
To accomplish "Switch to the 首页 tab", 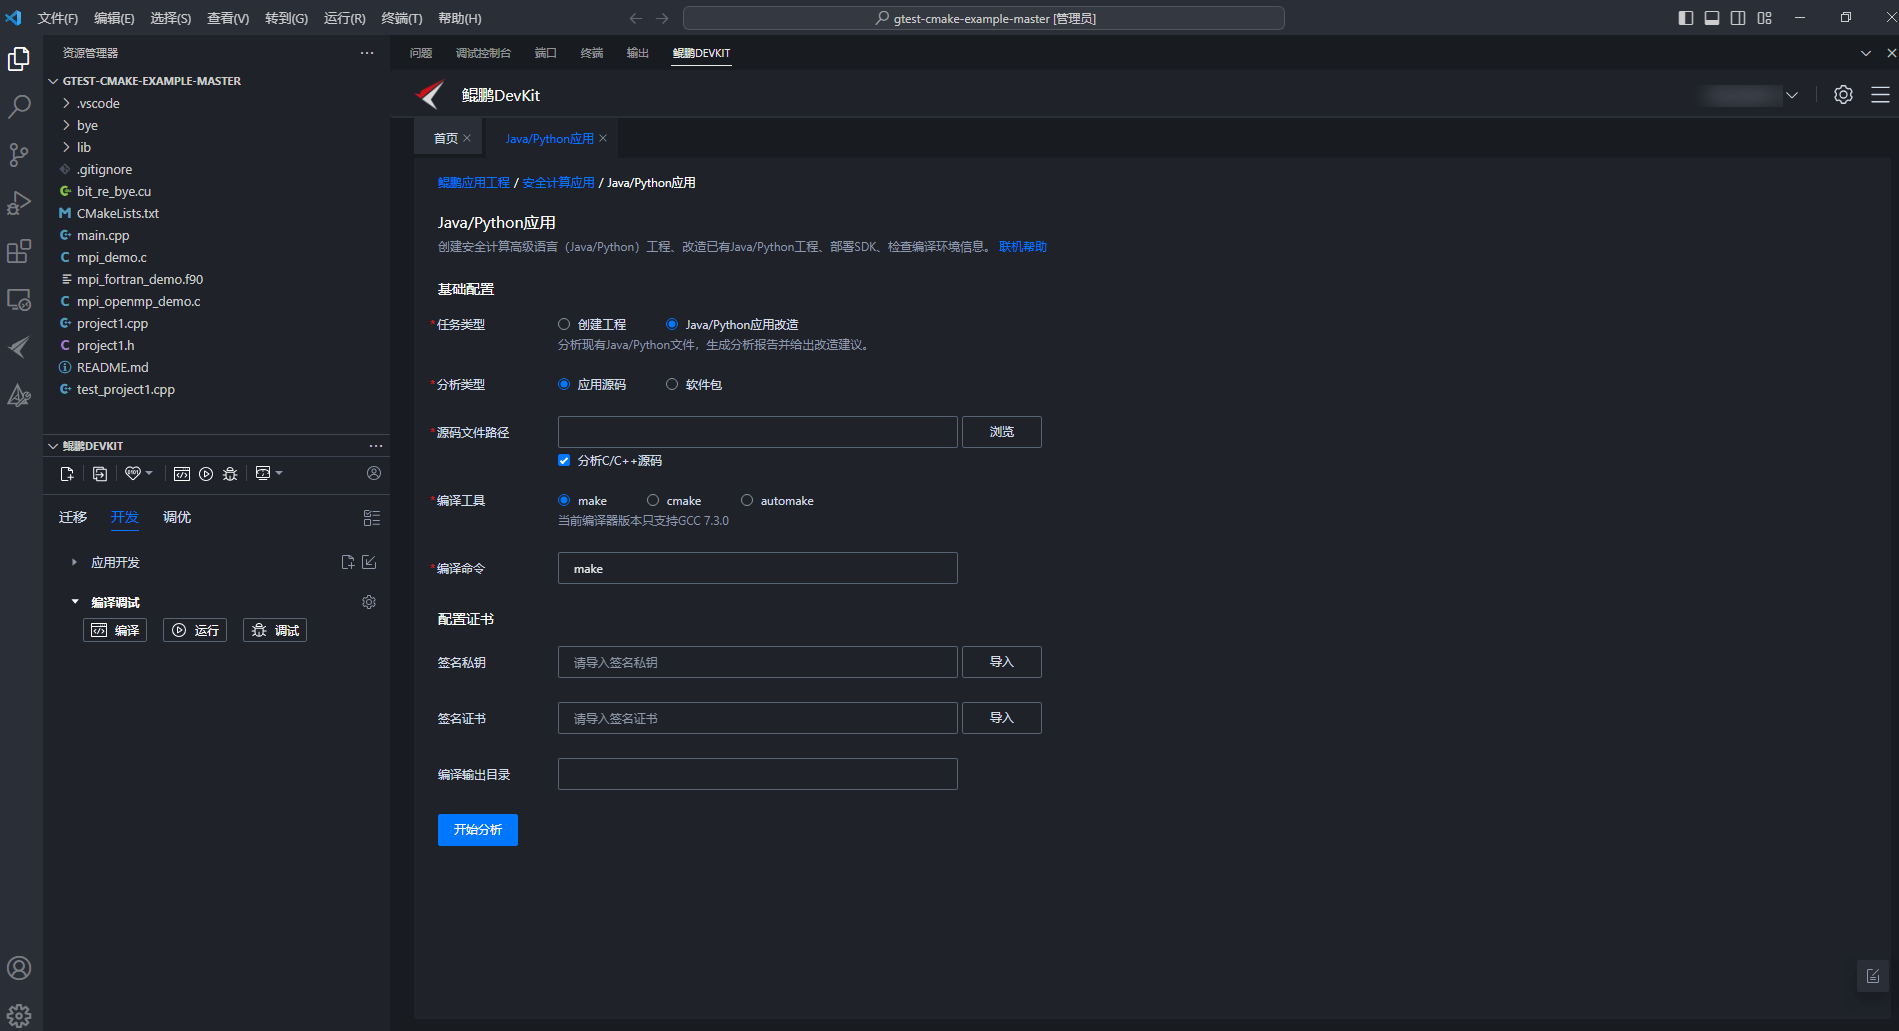I will [446, 138].
